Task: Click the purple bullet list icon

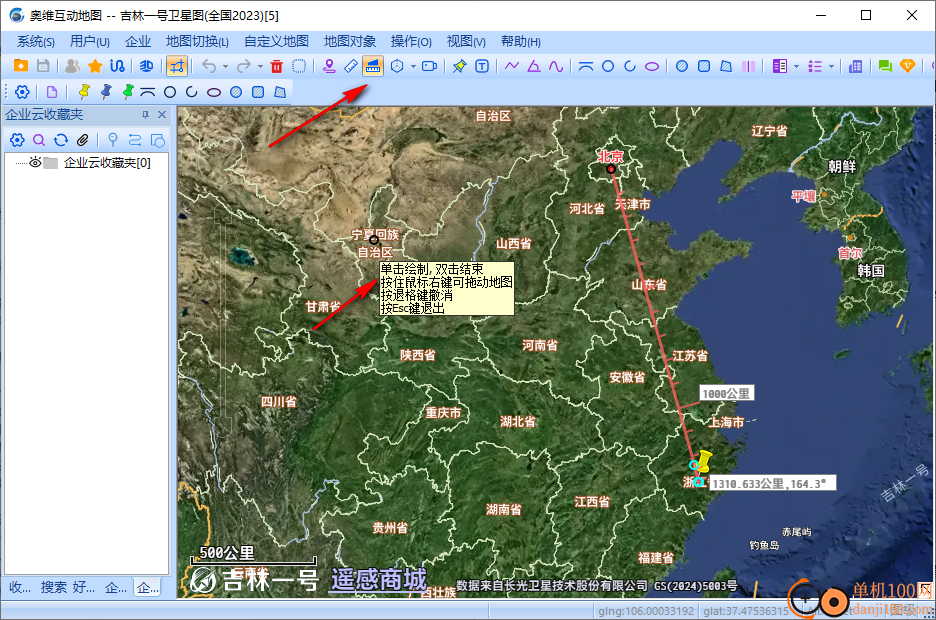Action: 815,66
